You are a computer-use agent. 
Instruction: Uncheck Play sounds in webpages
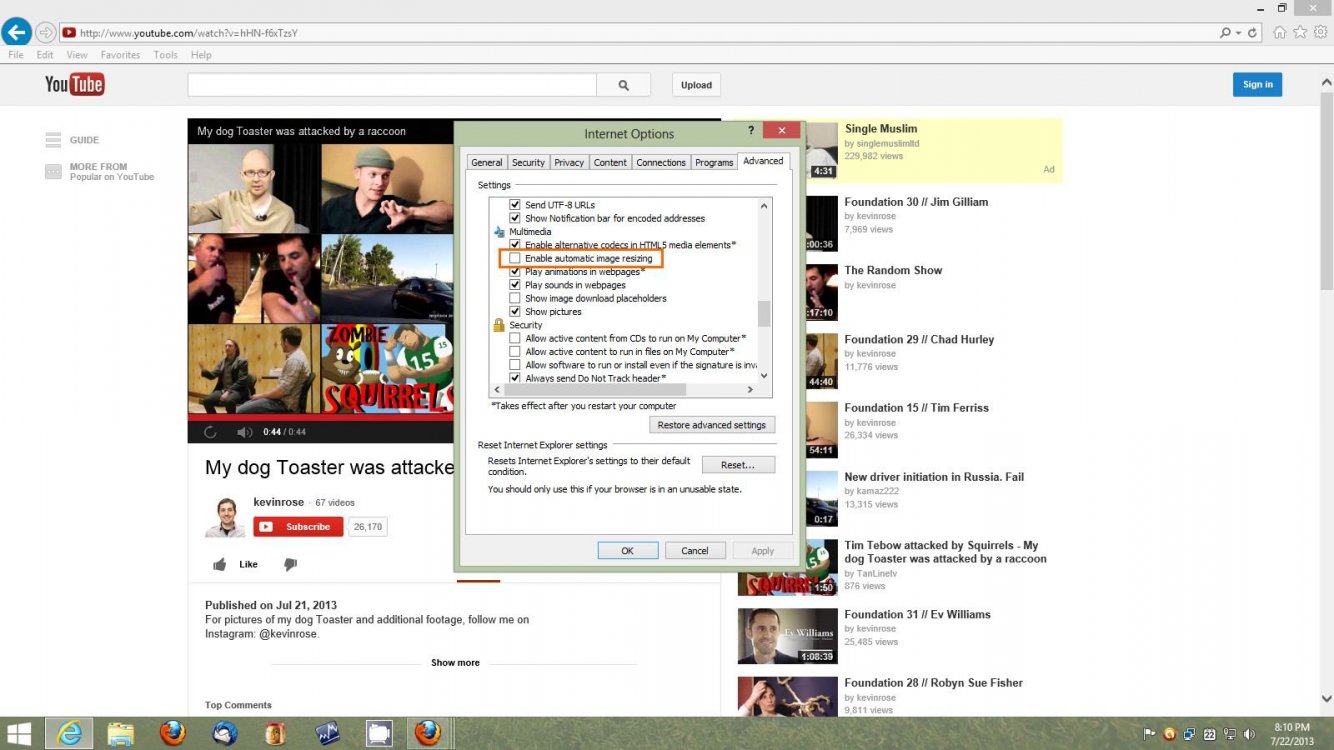(515, 285)
